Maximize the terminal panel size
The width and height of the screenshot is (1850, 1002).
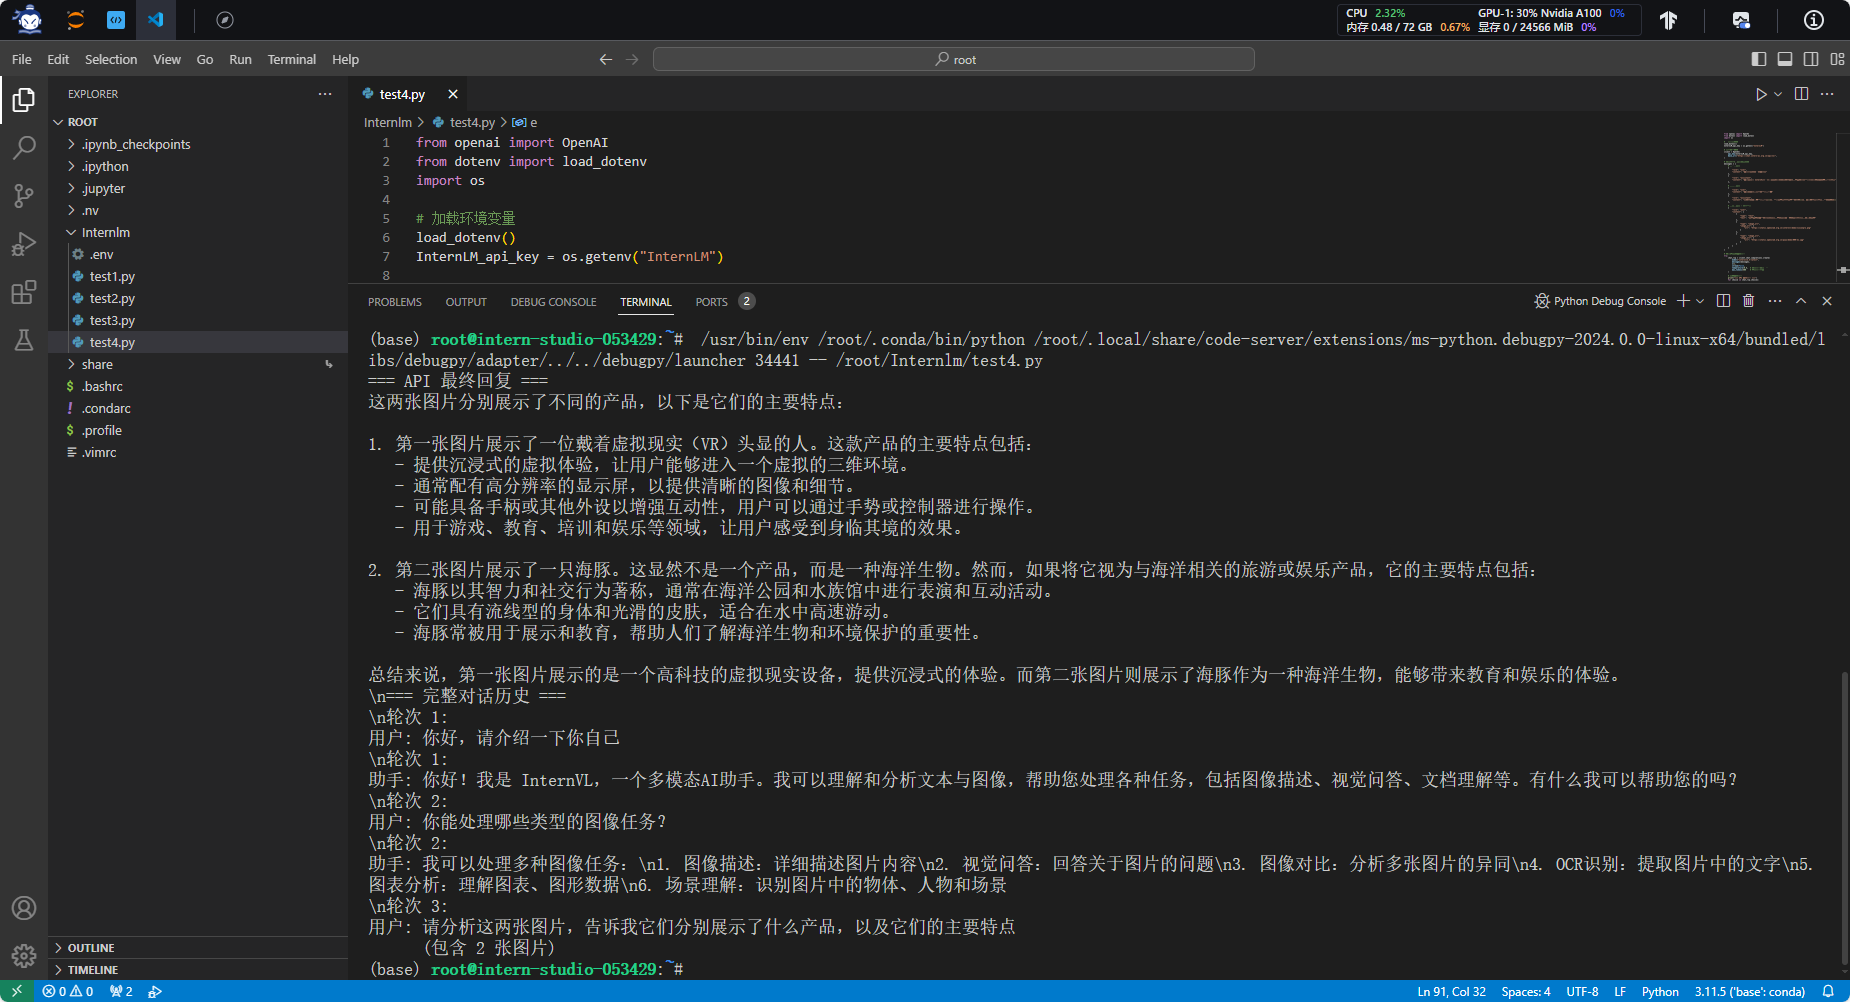point(1801,301)
